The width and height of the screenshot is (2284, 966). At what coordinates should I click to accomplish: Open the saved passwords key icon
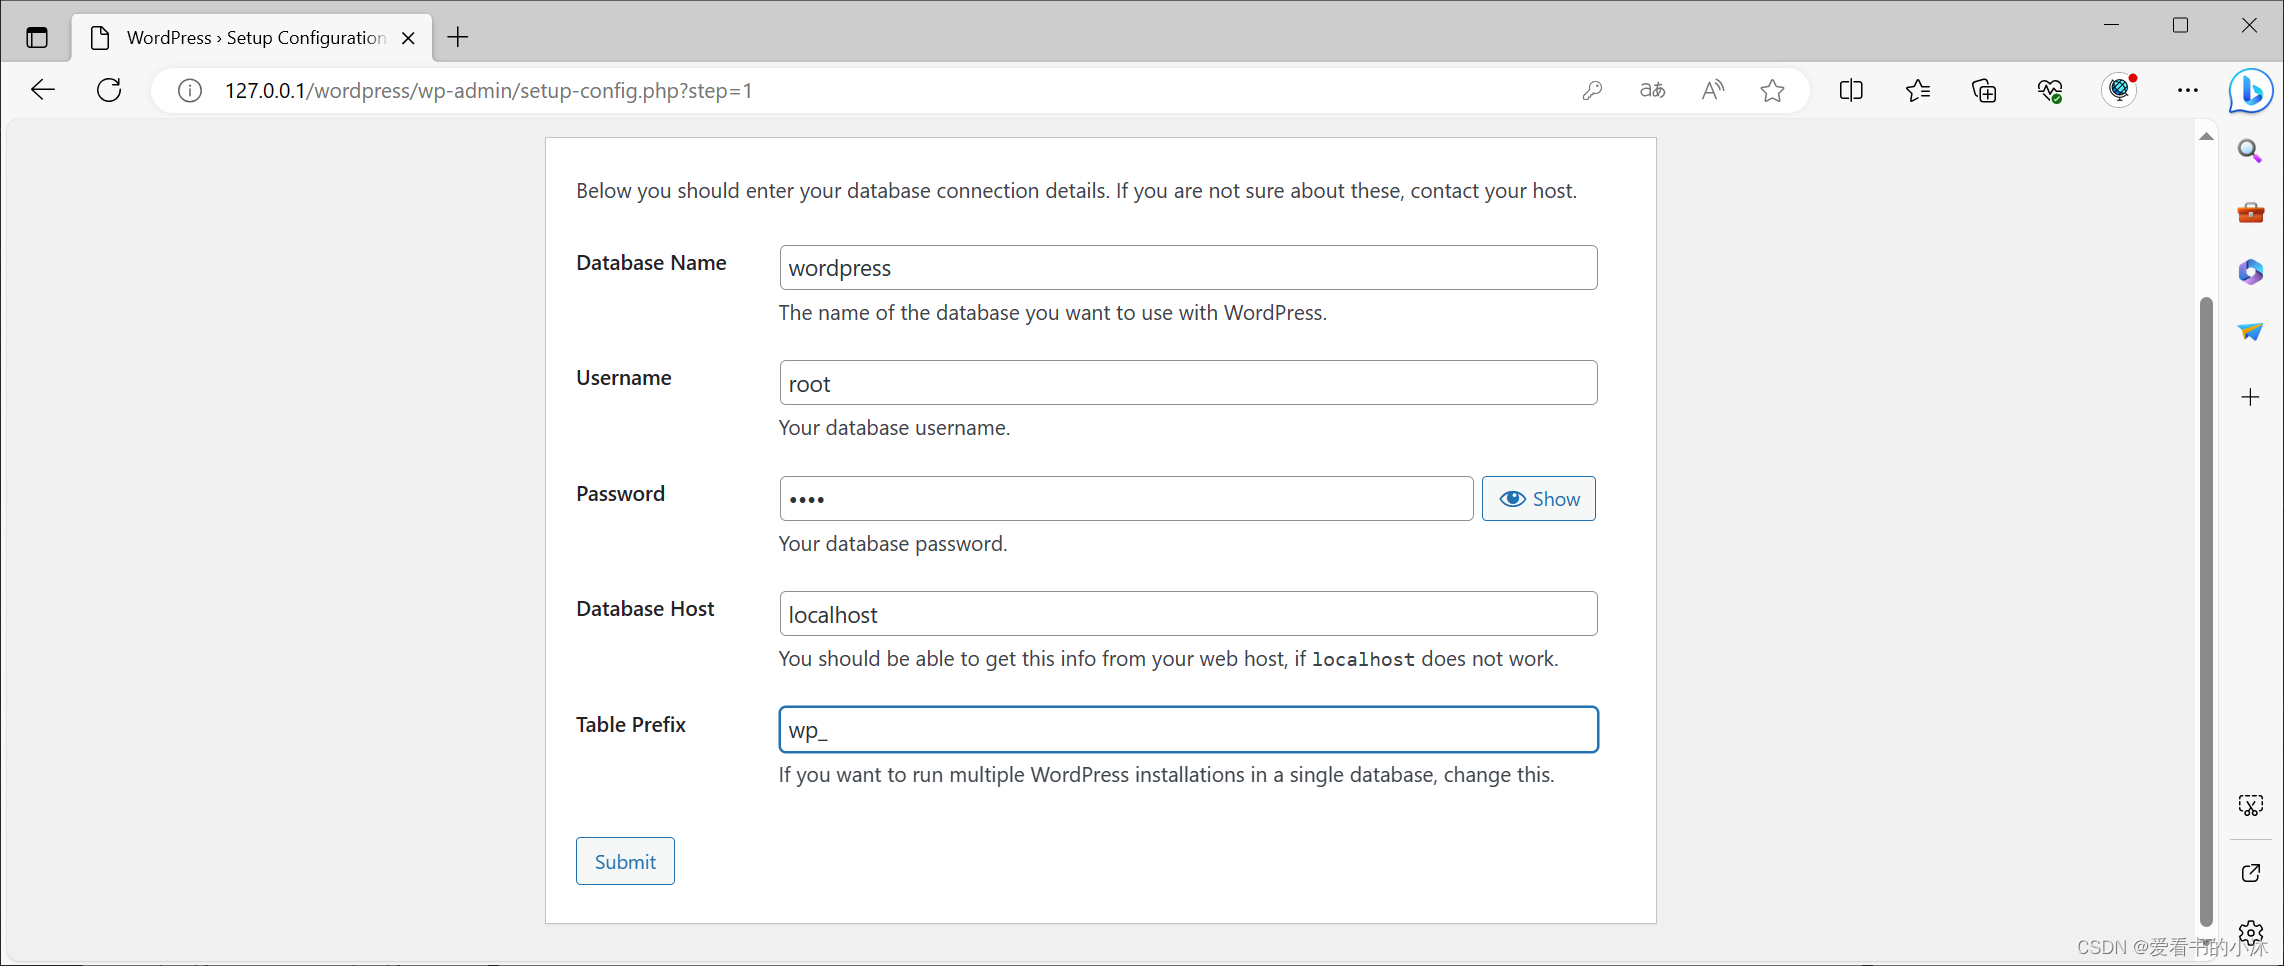coord(1592,91)
